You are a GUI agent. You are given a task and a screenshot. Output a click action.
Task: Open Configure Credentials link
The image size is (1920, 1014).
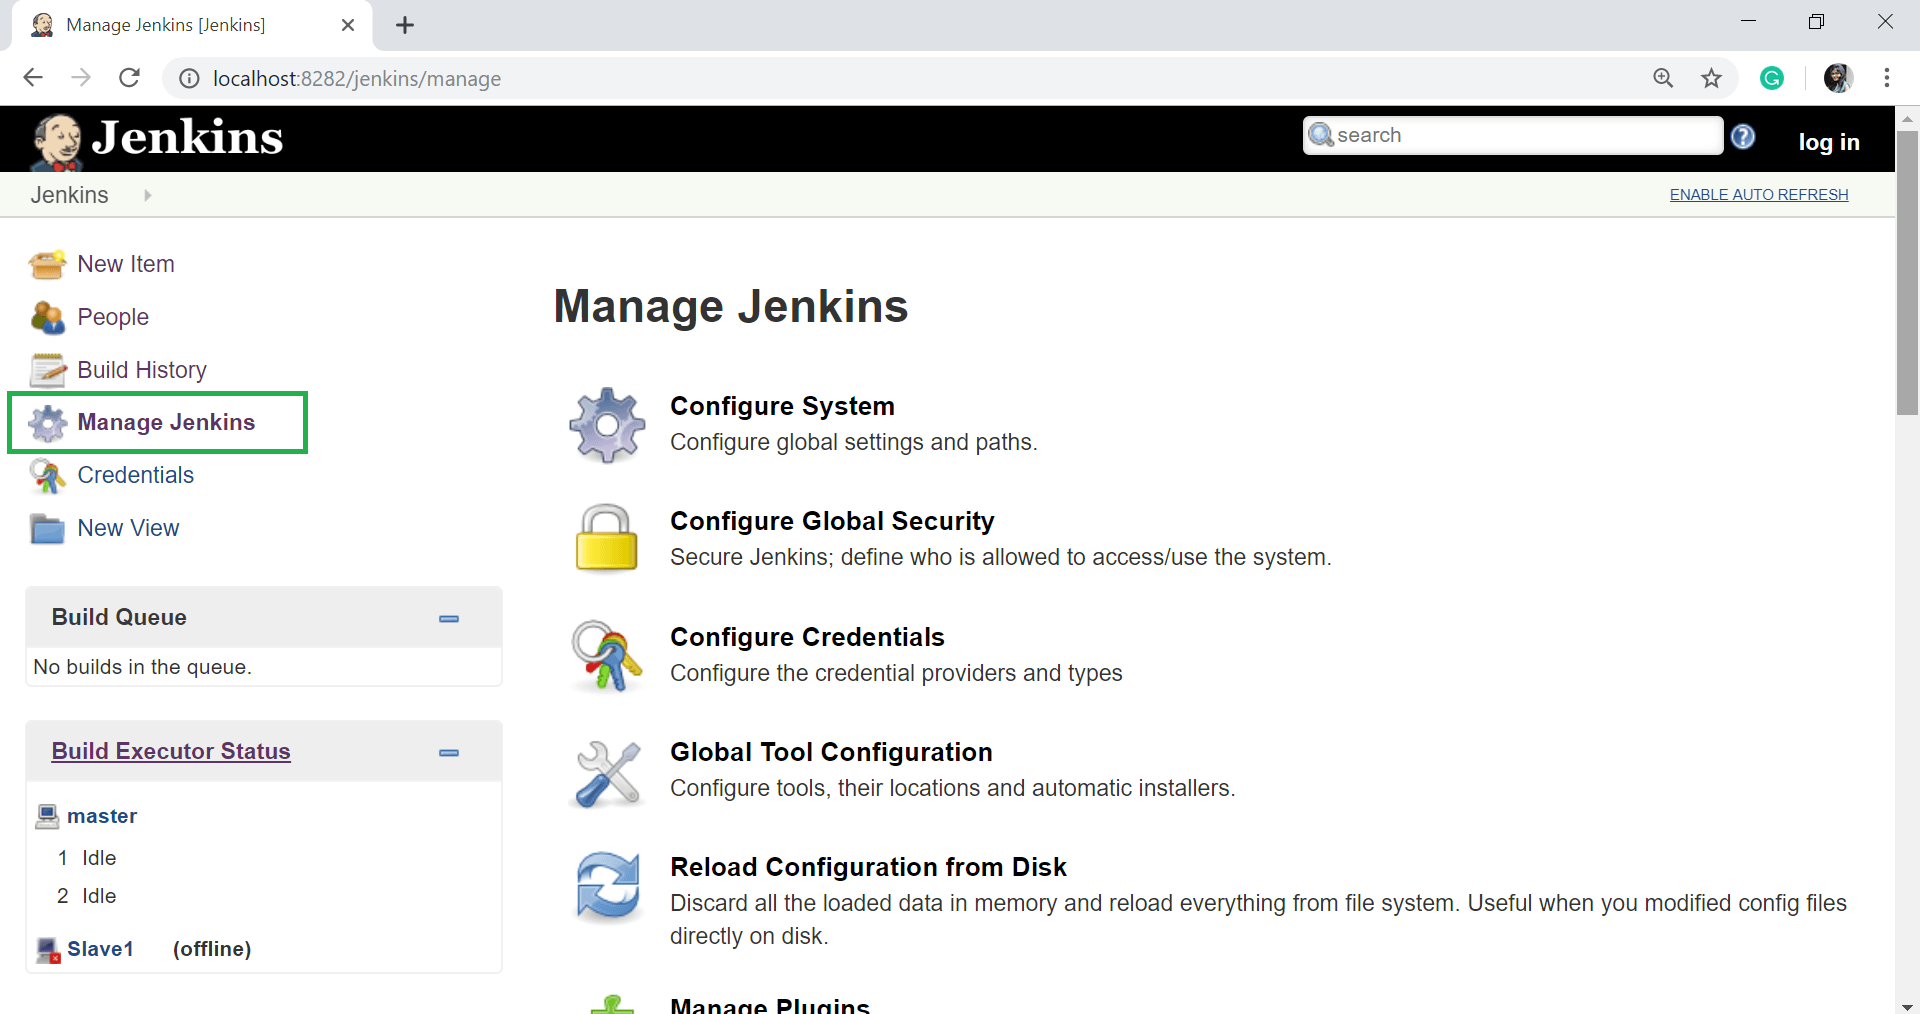(807, 637)
